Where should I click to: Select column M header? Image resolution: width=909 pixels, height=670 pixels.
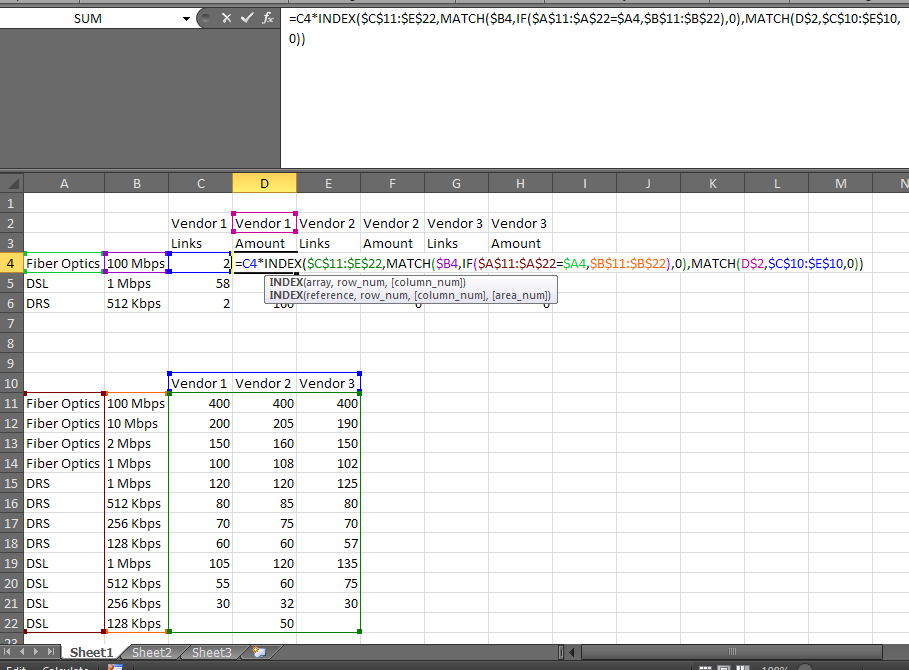[841, 184]
